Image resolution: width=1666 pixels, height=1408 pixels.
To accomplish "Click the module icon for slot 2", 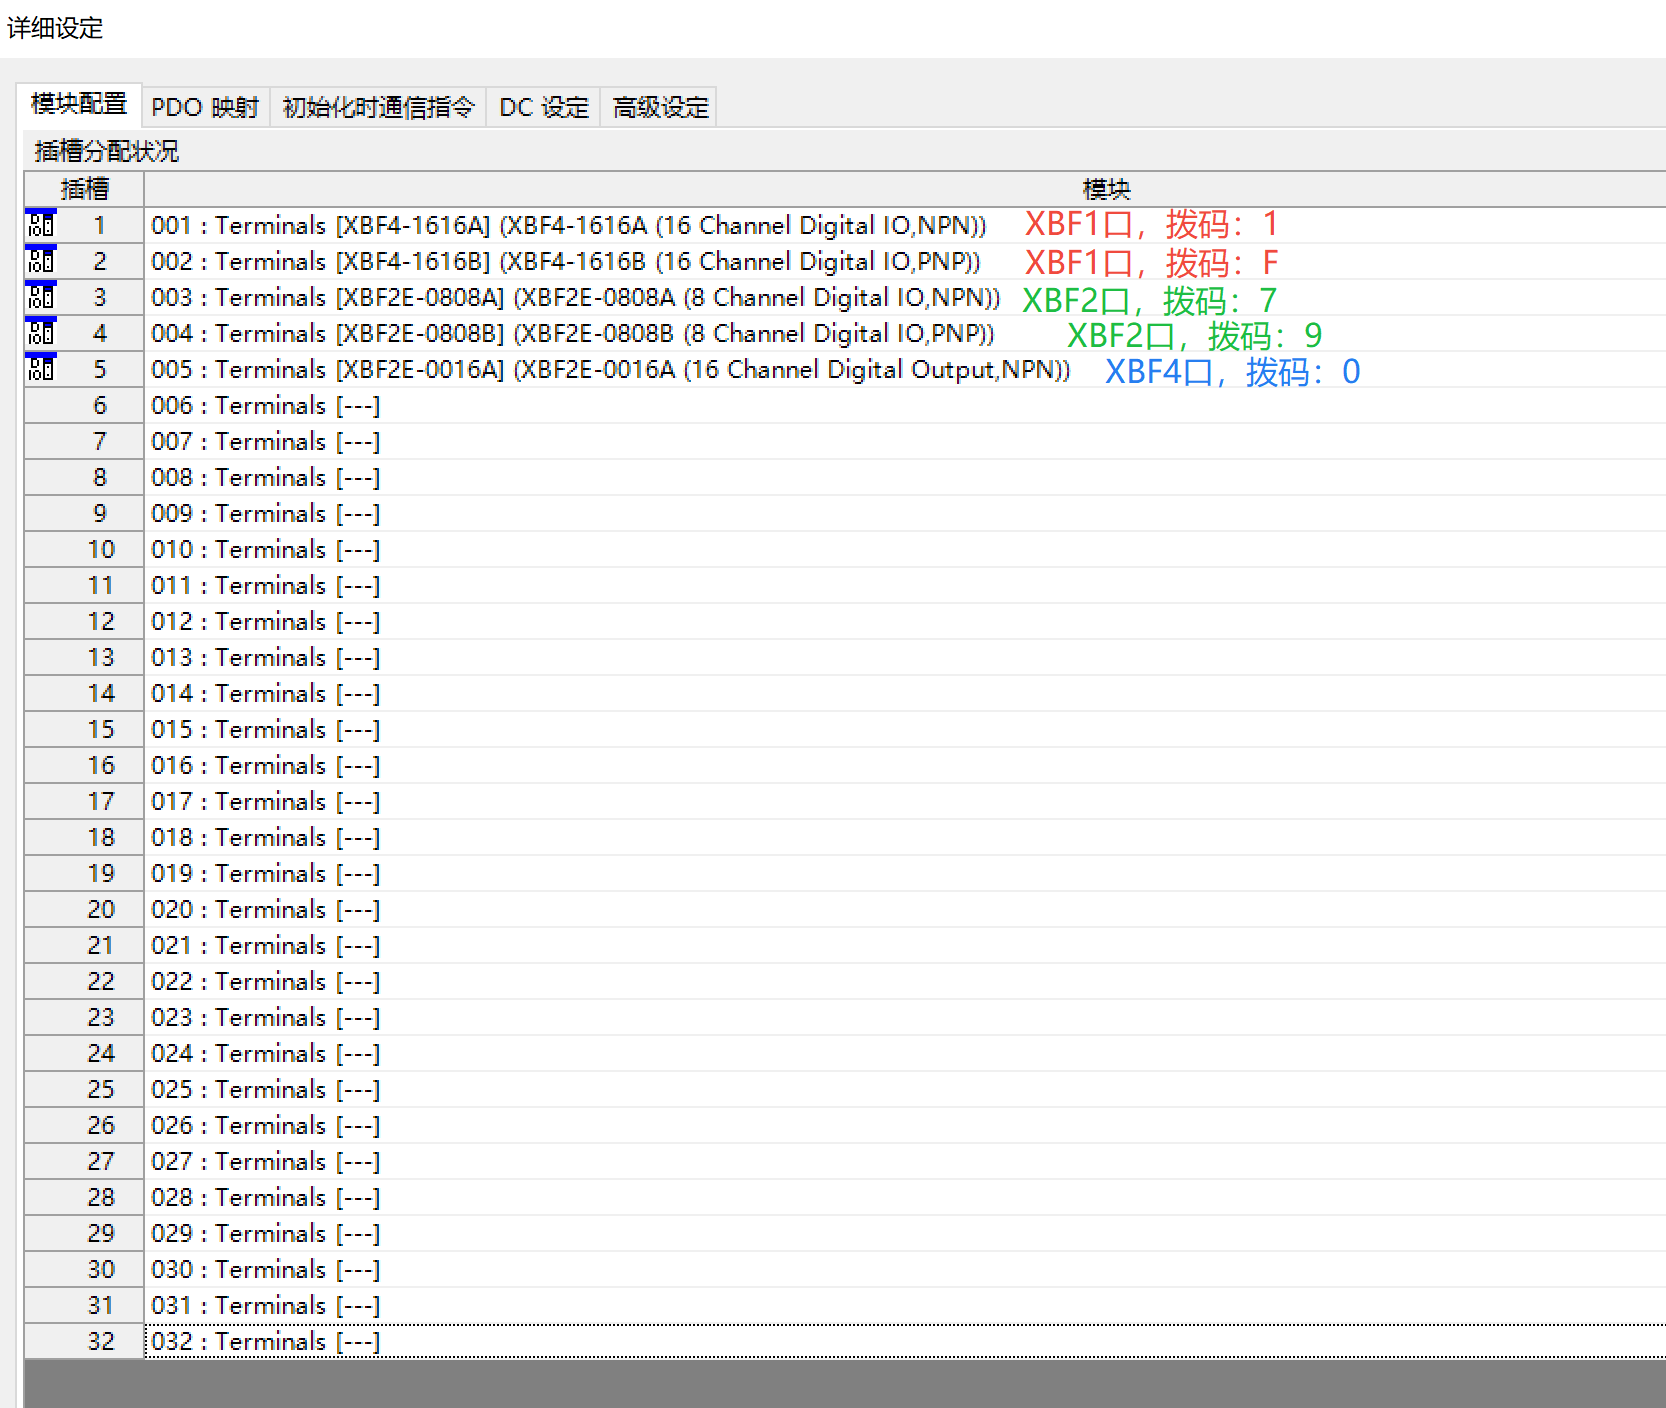I will point(41,261).
